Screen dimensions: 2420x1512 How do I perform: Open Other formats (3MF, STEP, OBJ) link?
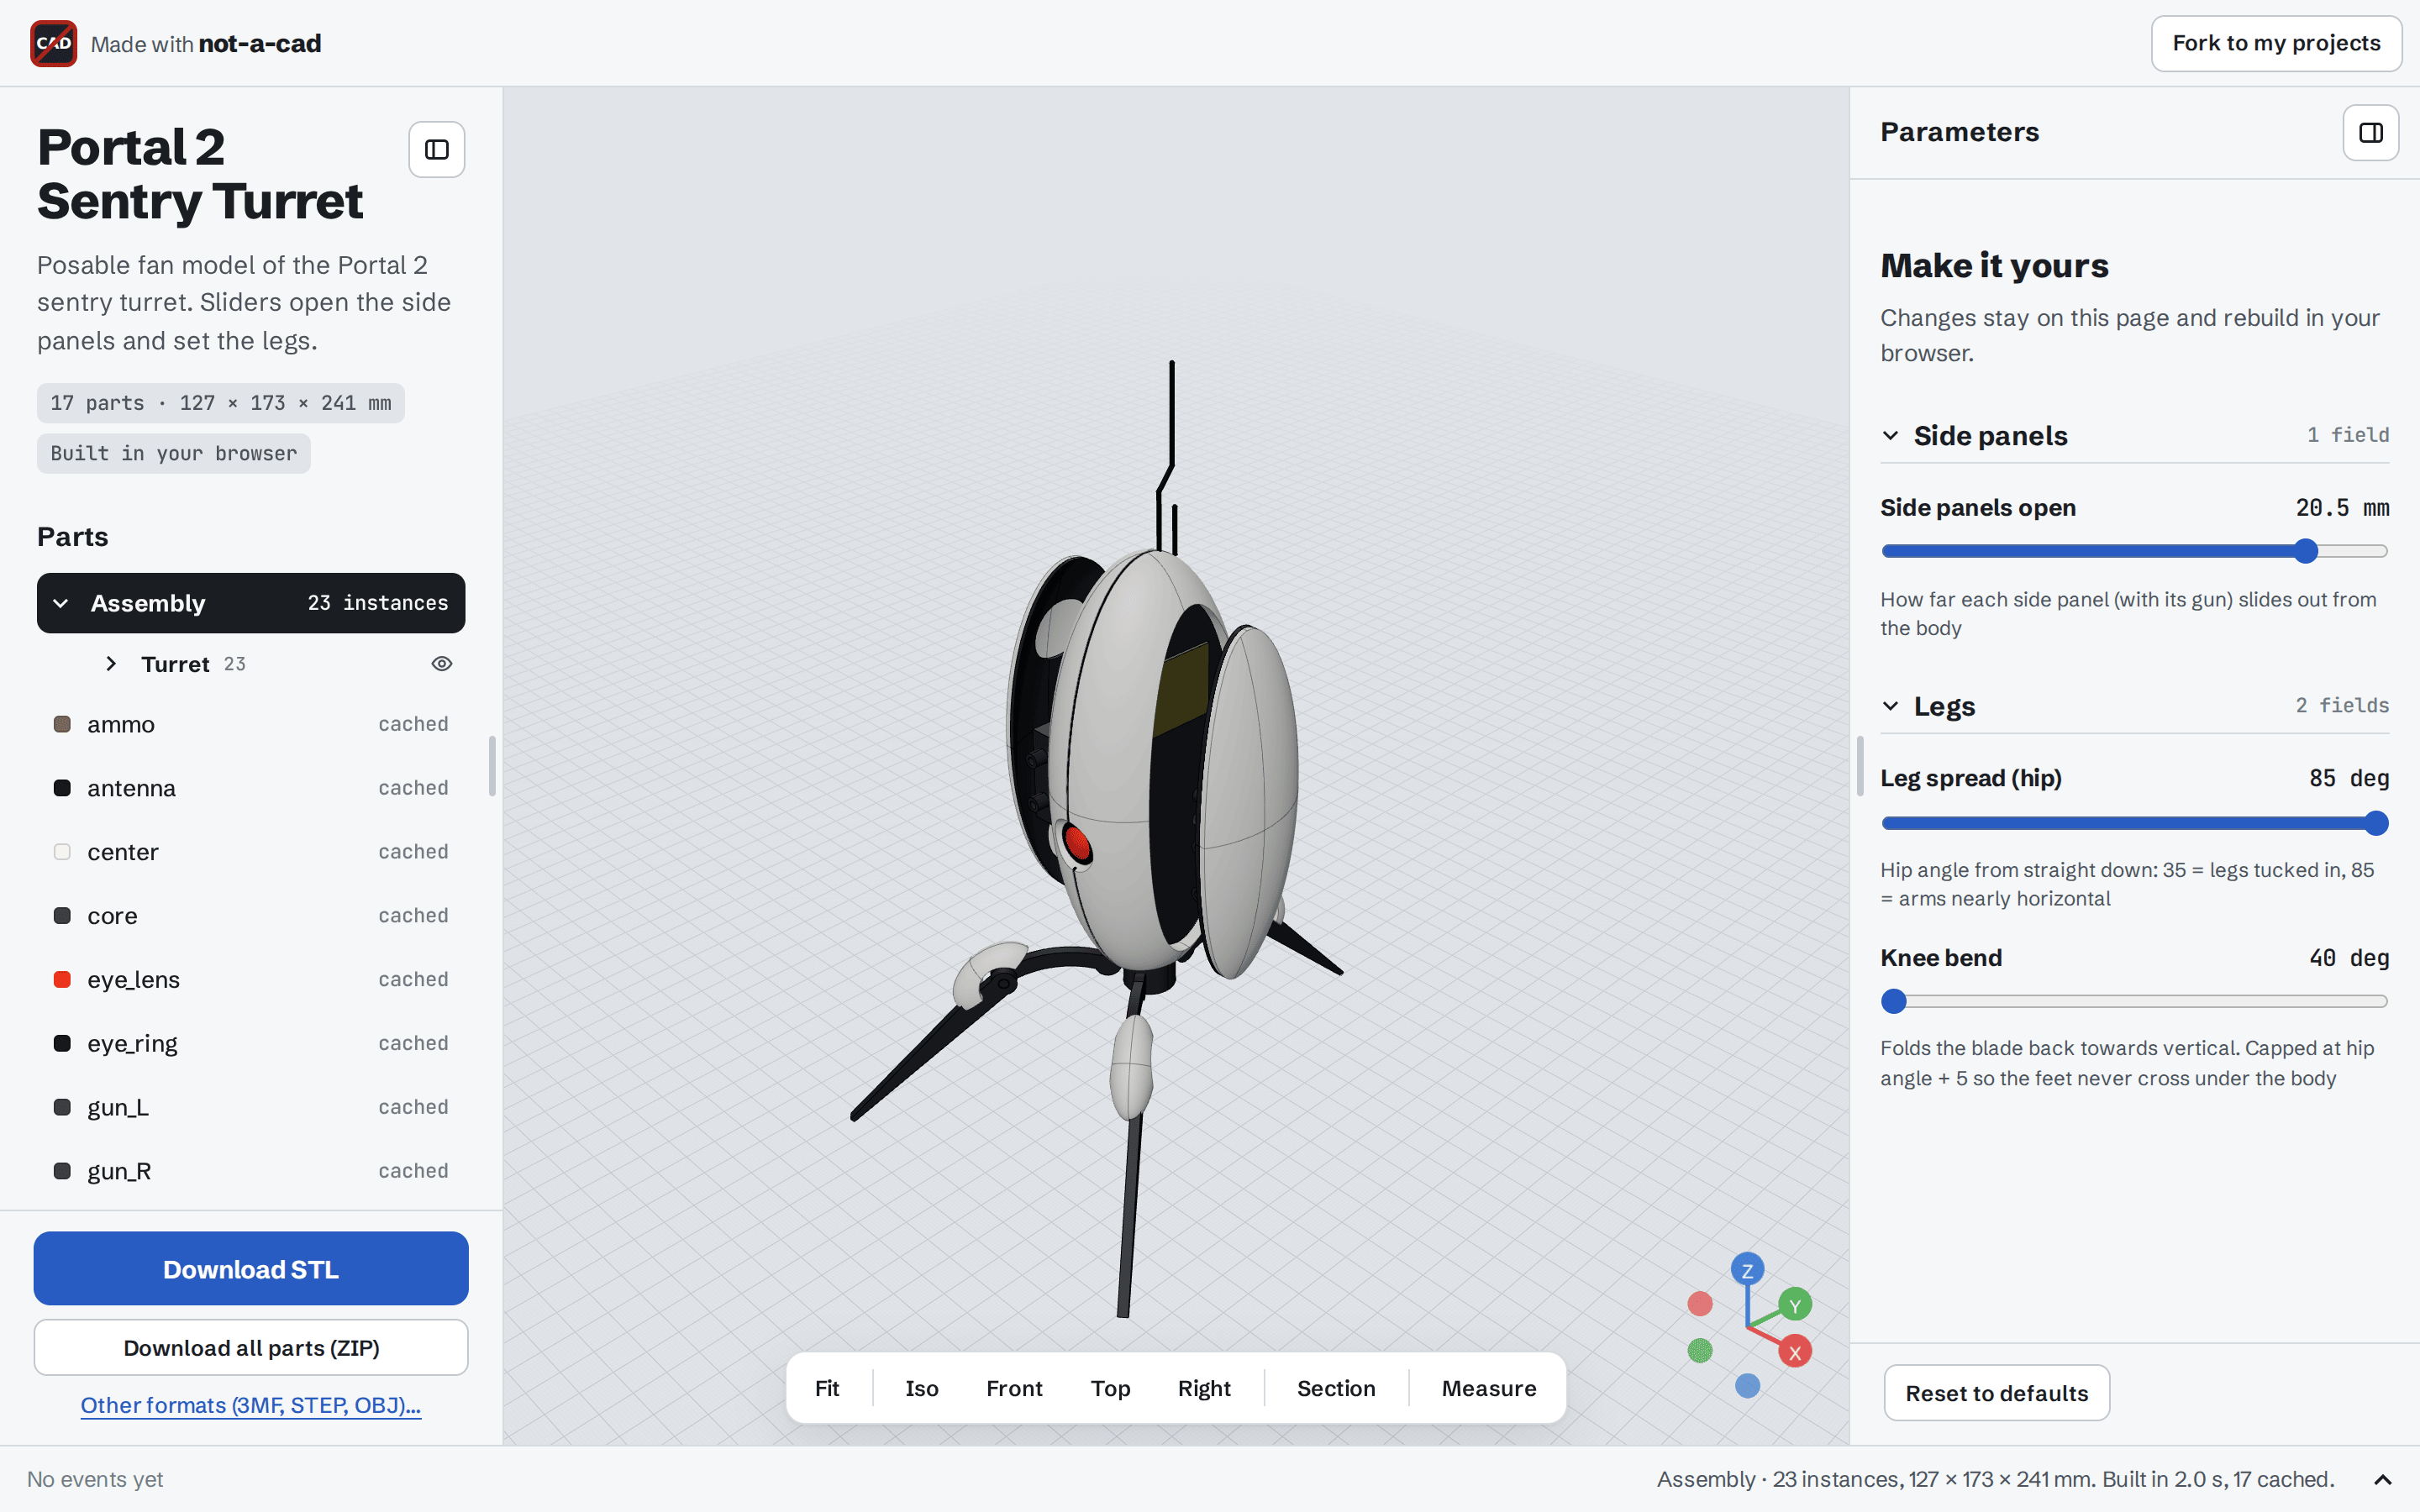point(251,1405)
